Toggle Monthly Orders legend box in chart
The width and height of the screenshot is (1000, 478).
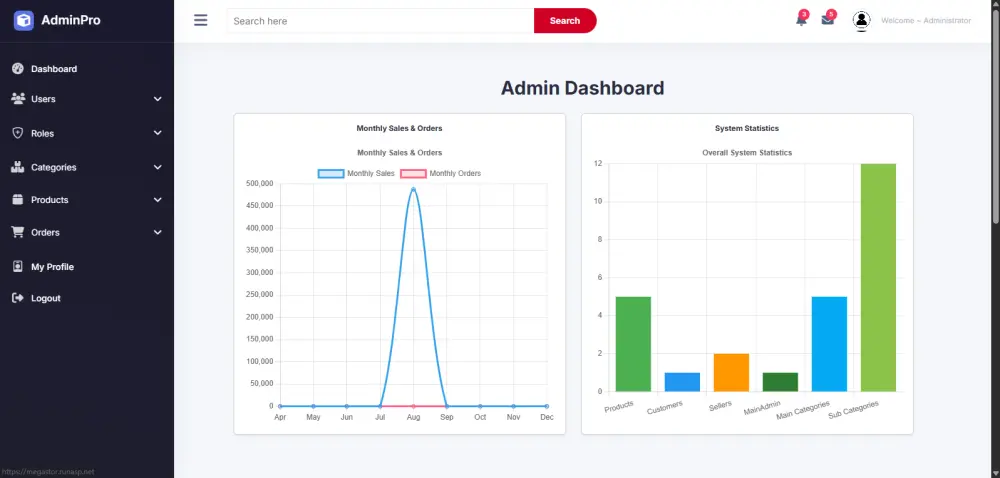[x=413, y=173]
